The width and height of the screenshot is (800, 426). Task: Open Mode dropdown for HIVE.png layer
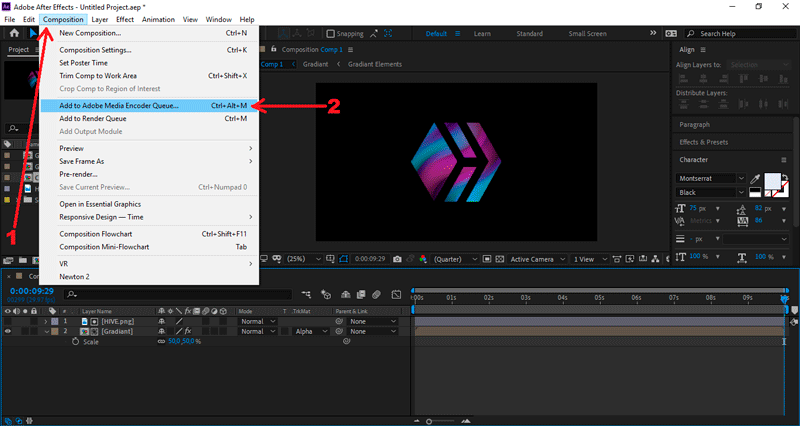click(257, 321)
